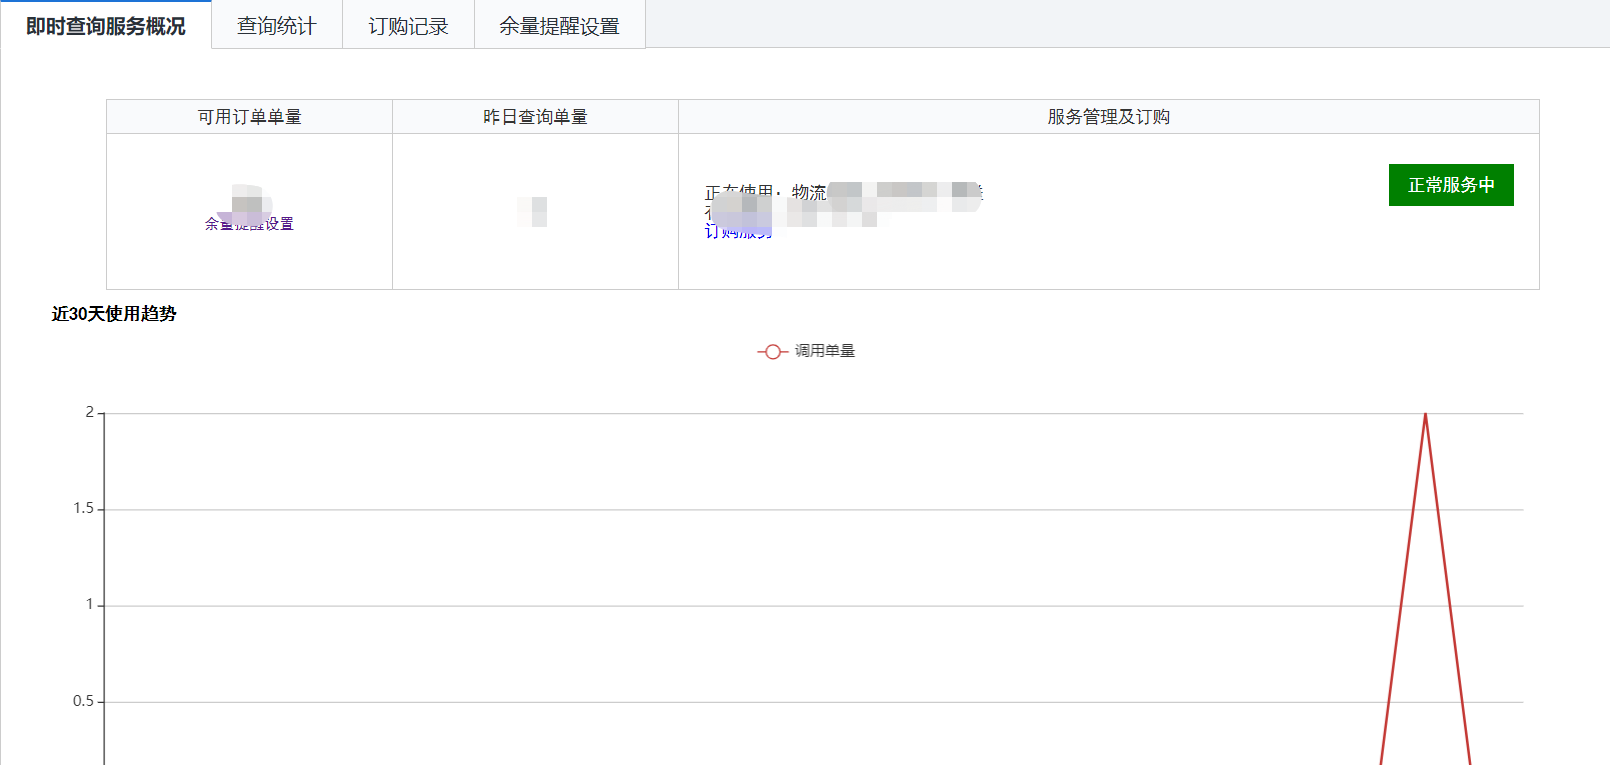1610x765 pixels.
Task: Click the blurred 昨日查询单量 value
Action: click(x=534, y=211)
